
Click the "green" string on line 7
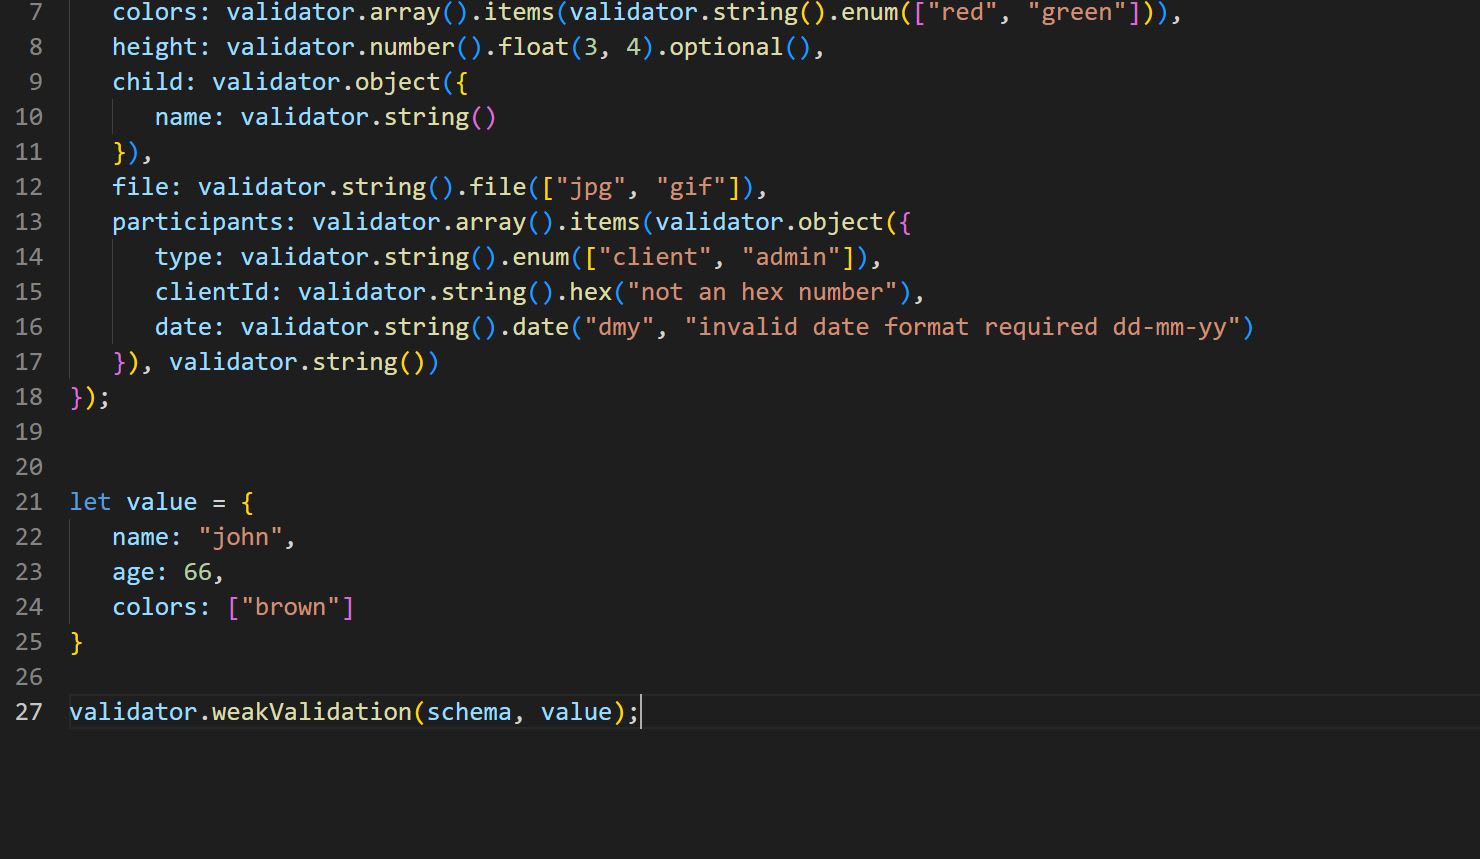(x=1078, y=12)
